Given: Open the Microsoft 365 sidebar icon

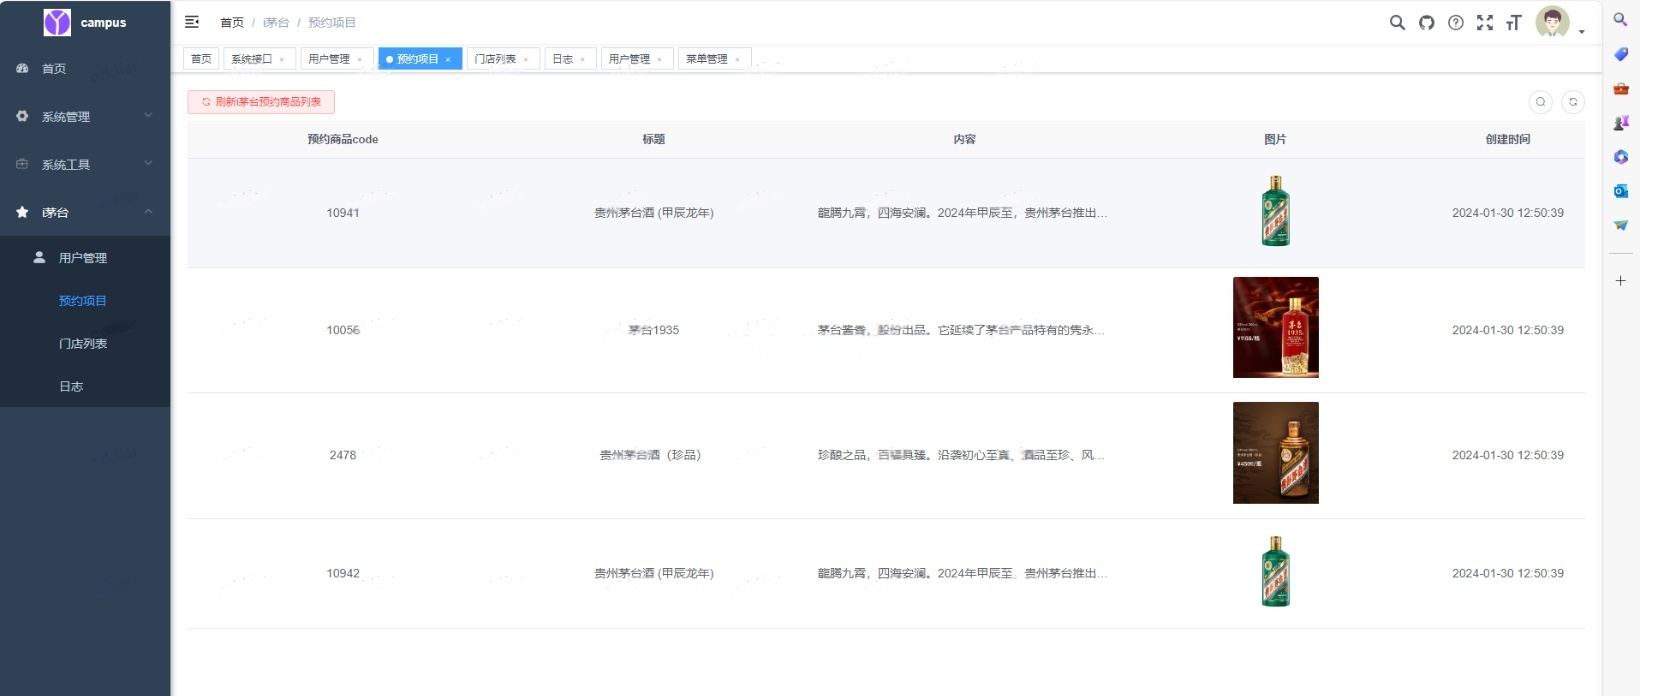Looking at the screenshot, I should pyautogui.click(x=1621, y=157).
